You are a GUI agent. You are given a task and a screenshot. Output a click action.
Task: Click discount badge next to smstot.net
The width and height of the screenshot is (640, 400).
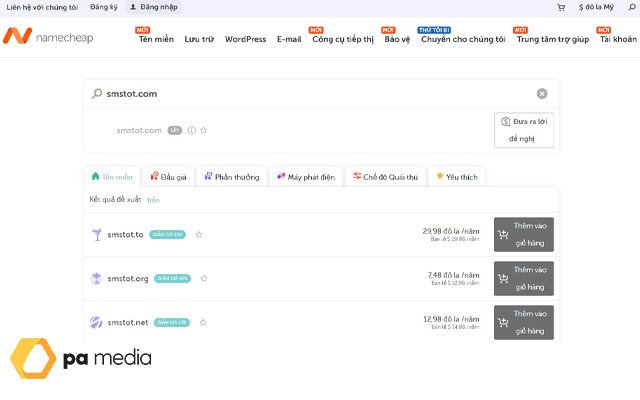pyautogui.click(x=172, y=322)
